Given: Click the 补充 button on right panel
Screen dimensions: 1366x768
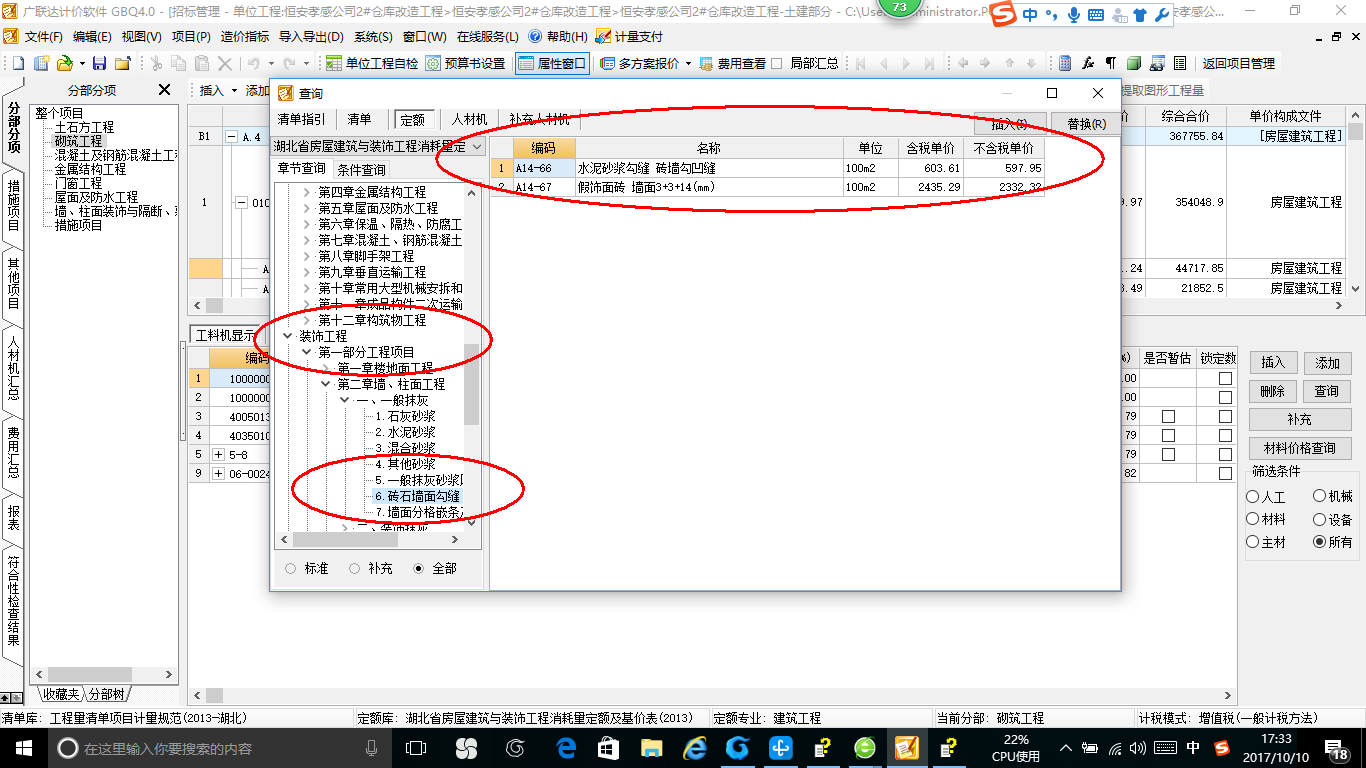Looking at the screenshot, I should pos(1300,420).
